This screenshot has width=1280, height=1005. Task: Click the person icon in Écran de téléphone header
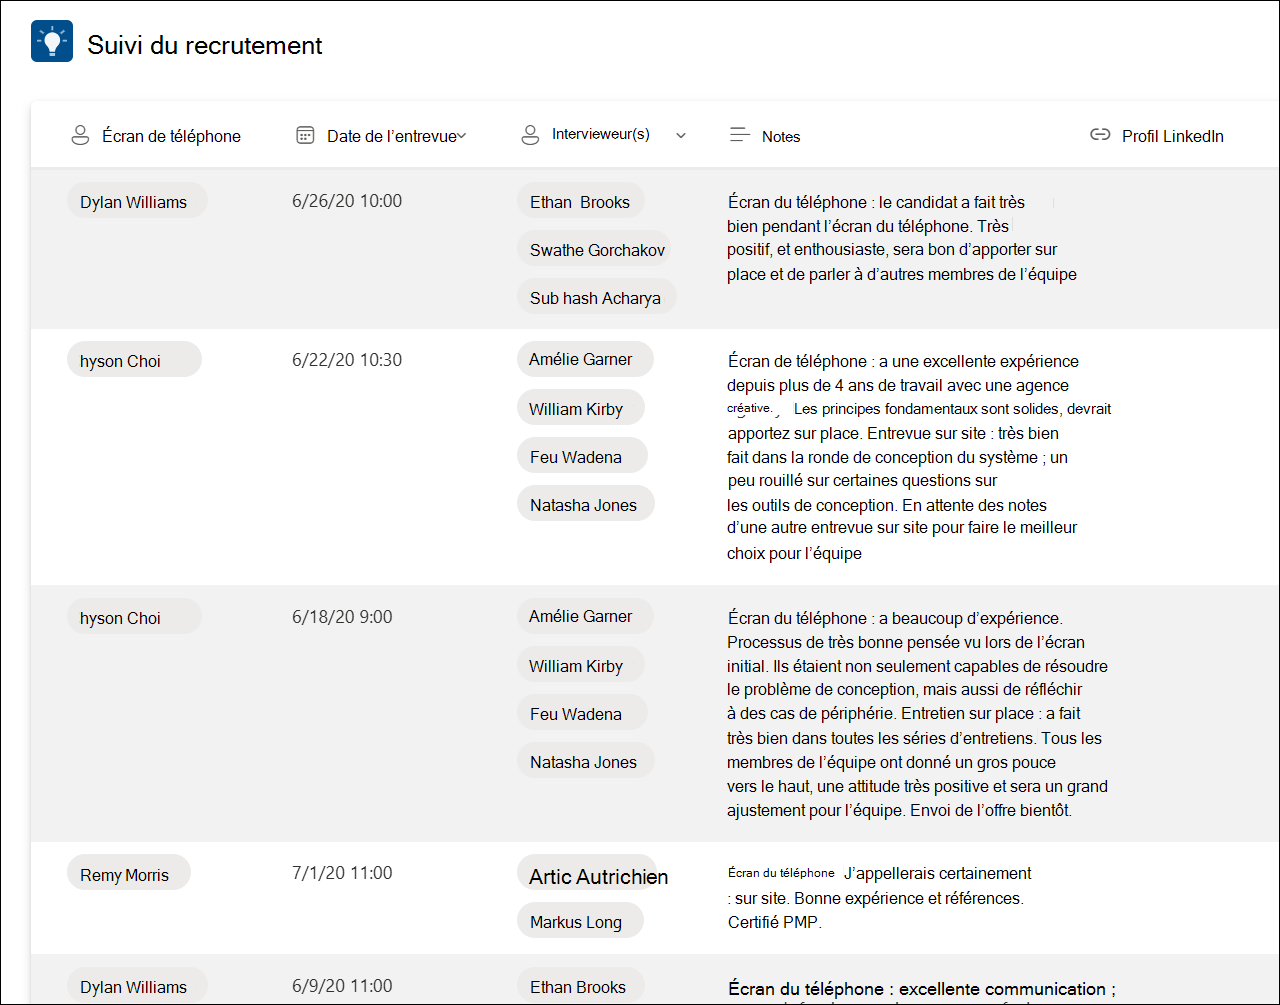point(81,136)
